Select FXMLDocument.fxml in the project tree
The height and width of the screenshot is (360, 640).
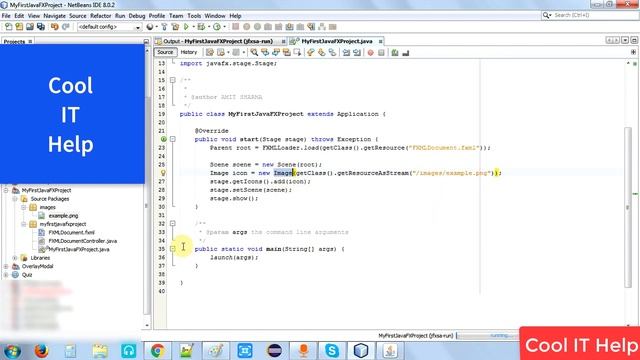point(71,233)
